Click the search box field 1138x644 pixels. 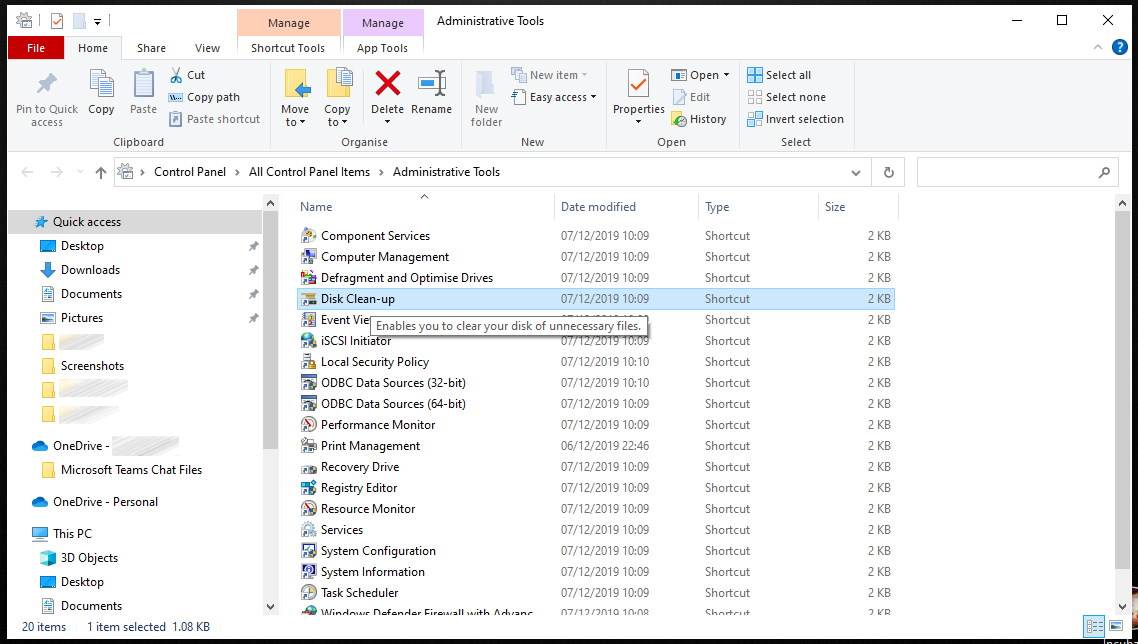[x=1007, y=172]
